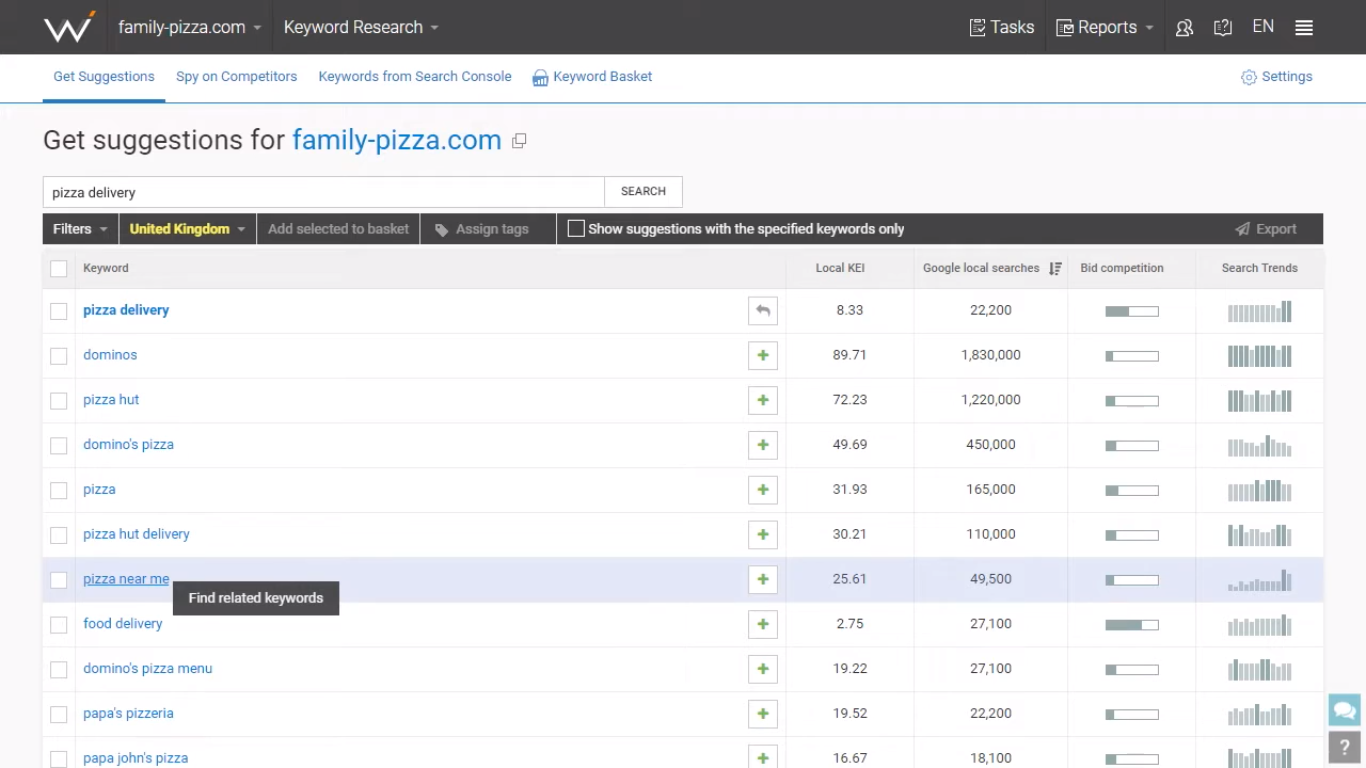The height and width of the screenshot is (768, 1366).
Task: Expand the Keyword Research module dropdown
Action: [361, 27]
